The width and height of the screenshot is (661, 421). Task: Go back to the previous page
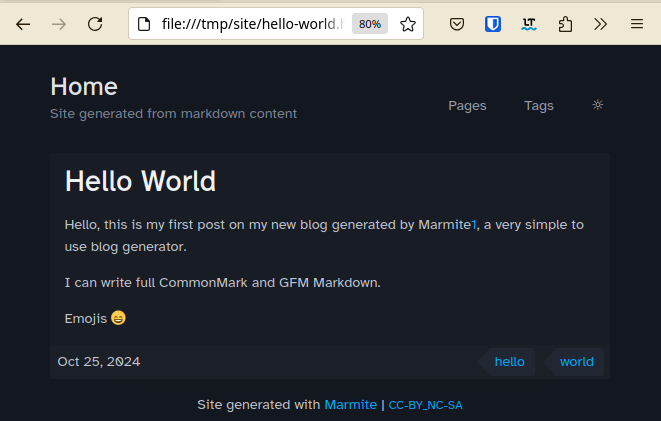tap(23, 24)
